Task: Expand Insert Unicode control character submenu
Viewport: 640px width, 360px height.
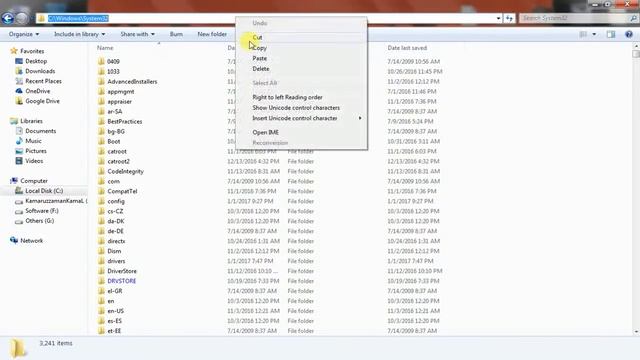Action: (x=301, y=118)
